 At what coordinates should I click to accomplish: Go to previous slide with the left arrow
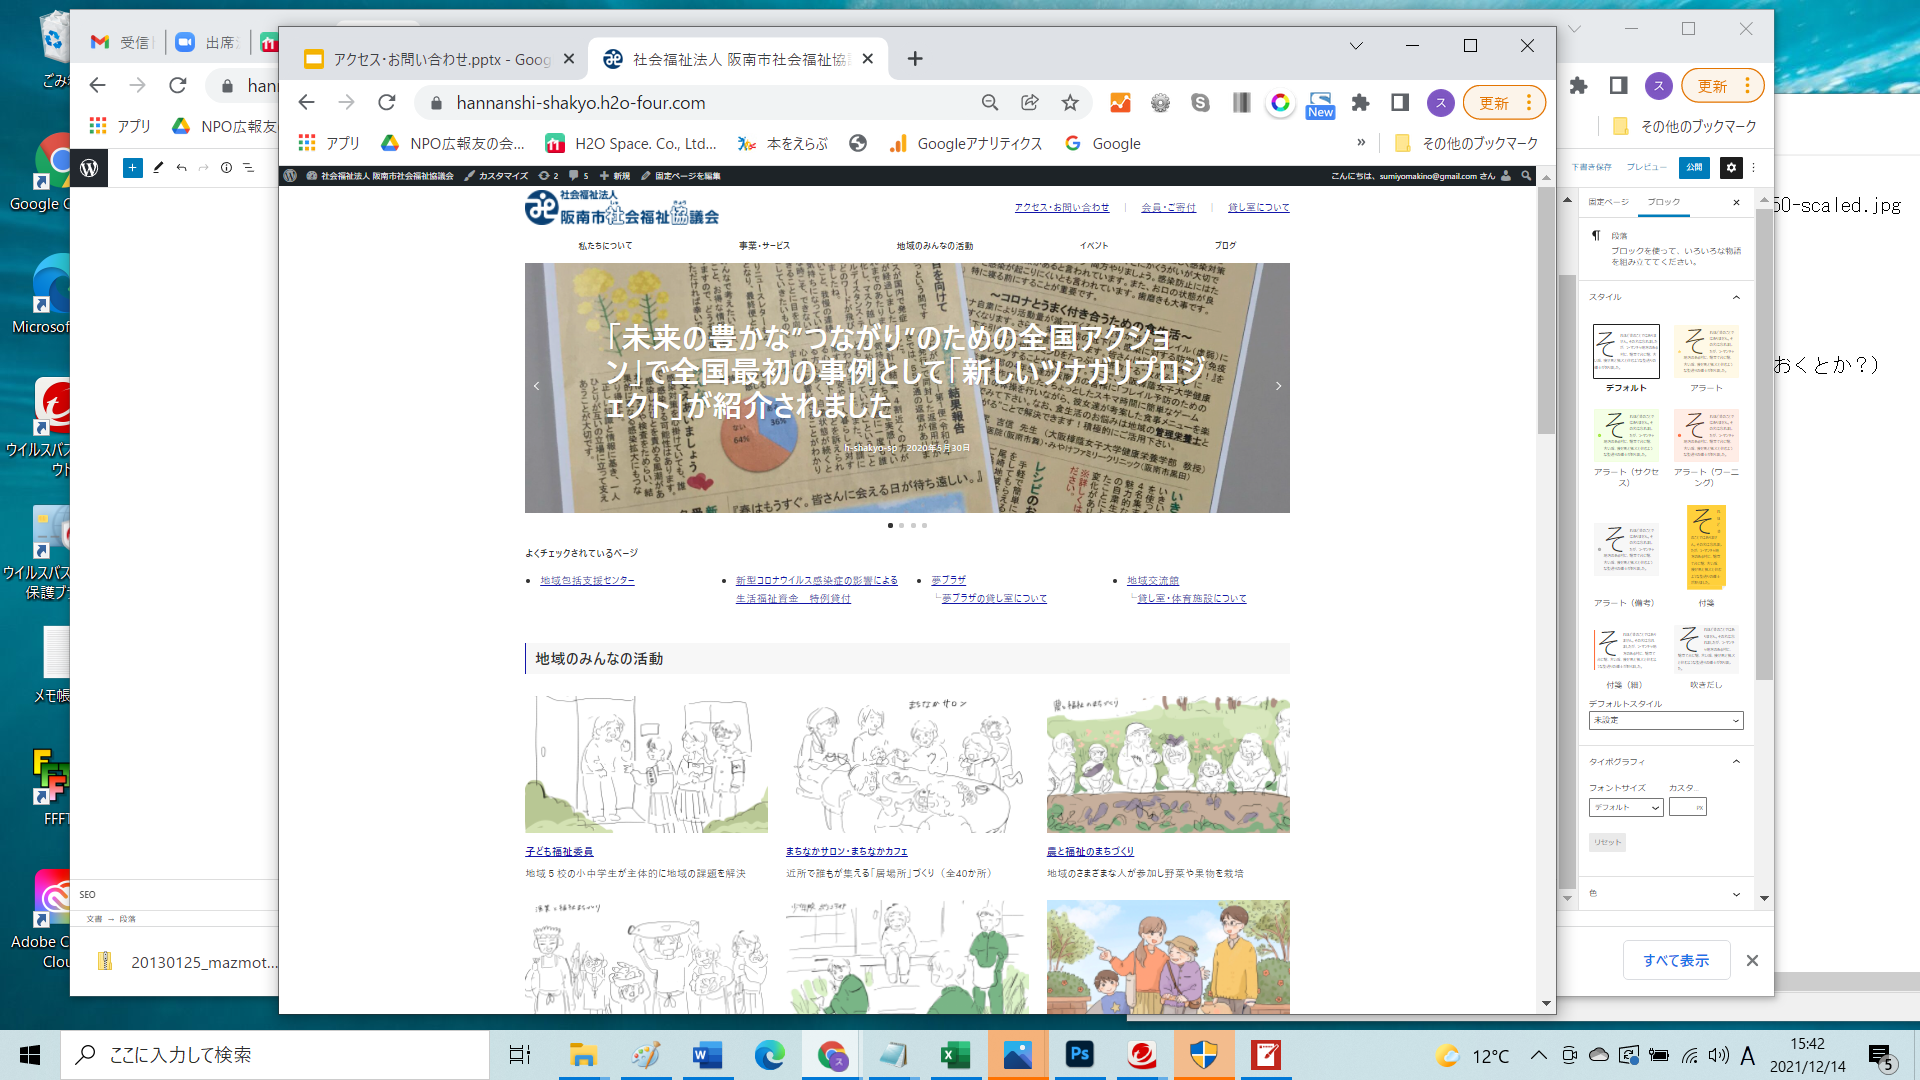(x=537, y=386)
